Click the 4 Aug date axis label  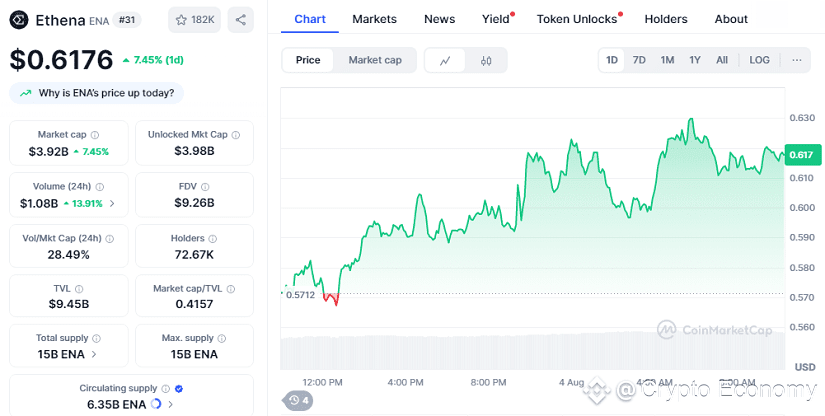571,382
